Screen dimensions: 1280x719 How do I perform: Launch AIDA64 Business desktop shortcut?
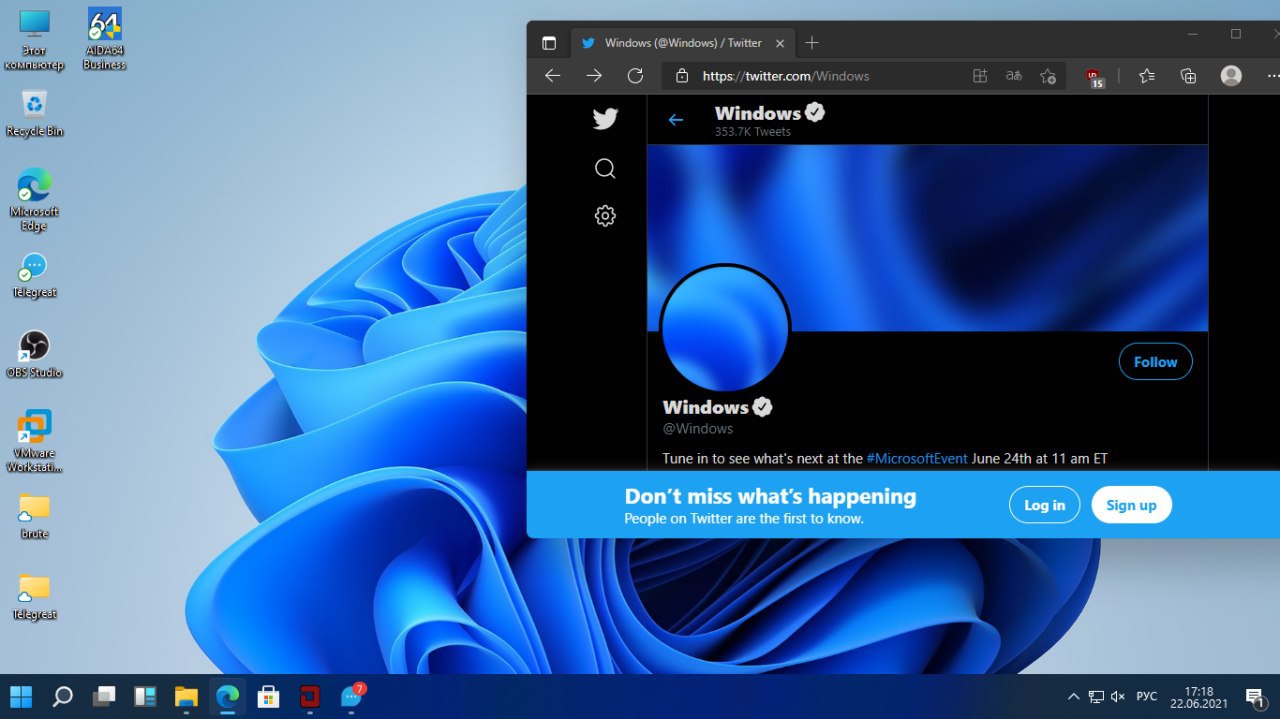tap(104, 40)
